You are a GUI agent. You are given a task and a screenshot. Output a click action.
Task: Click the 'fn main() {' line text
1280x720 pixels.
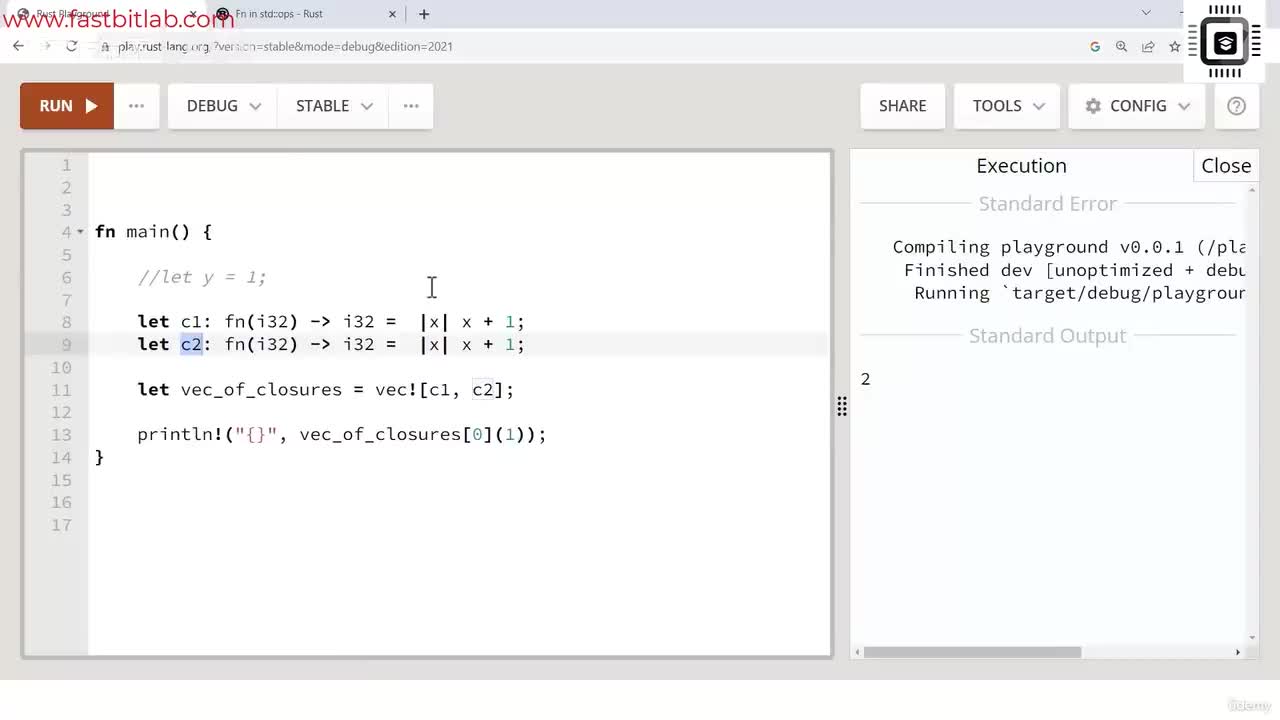click(153, 232)
